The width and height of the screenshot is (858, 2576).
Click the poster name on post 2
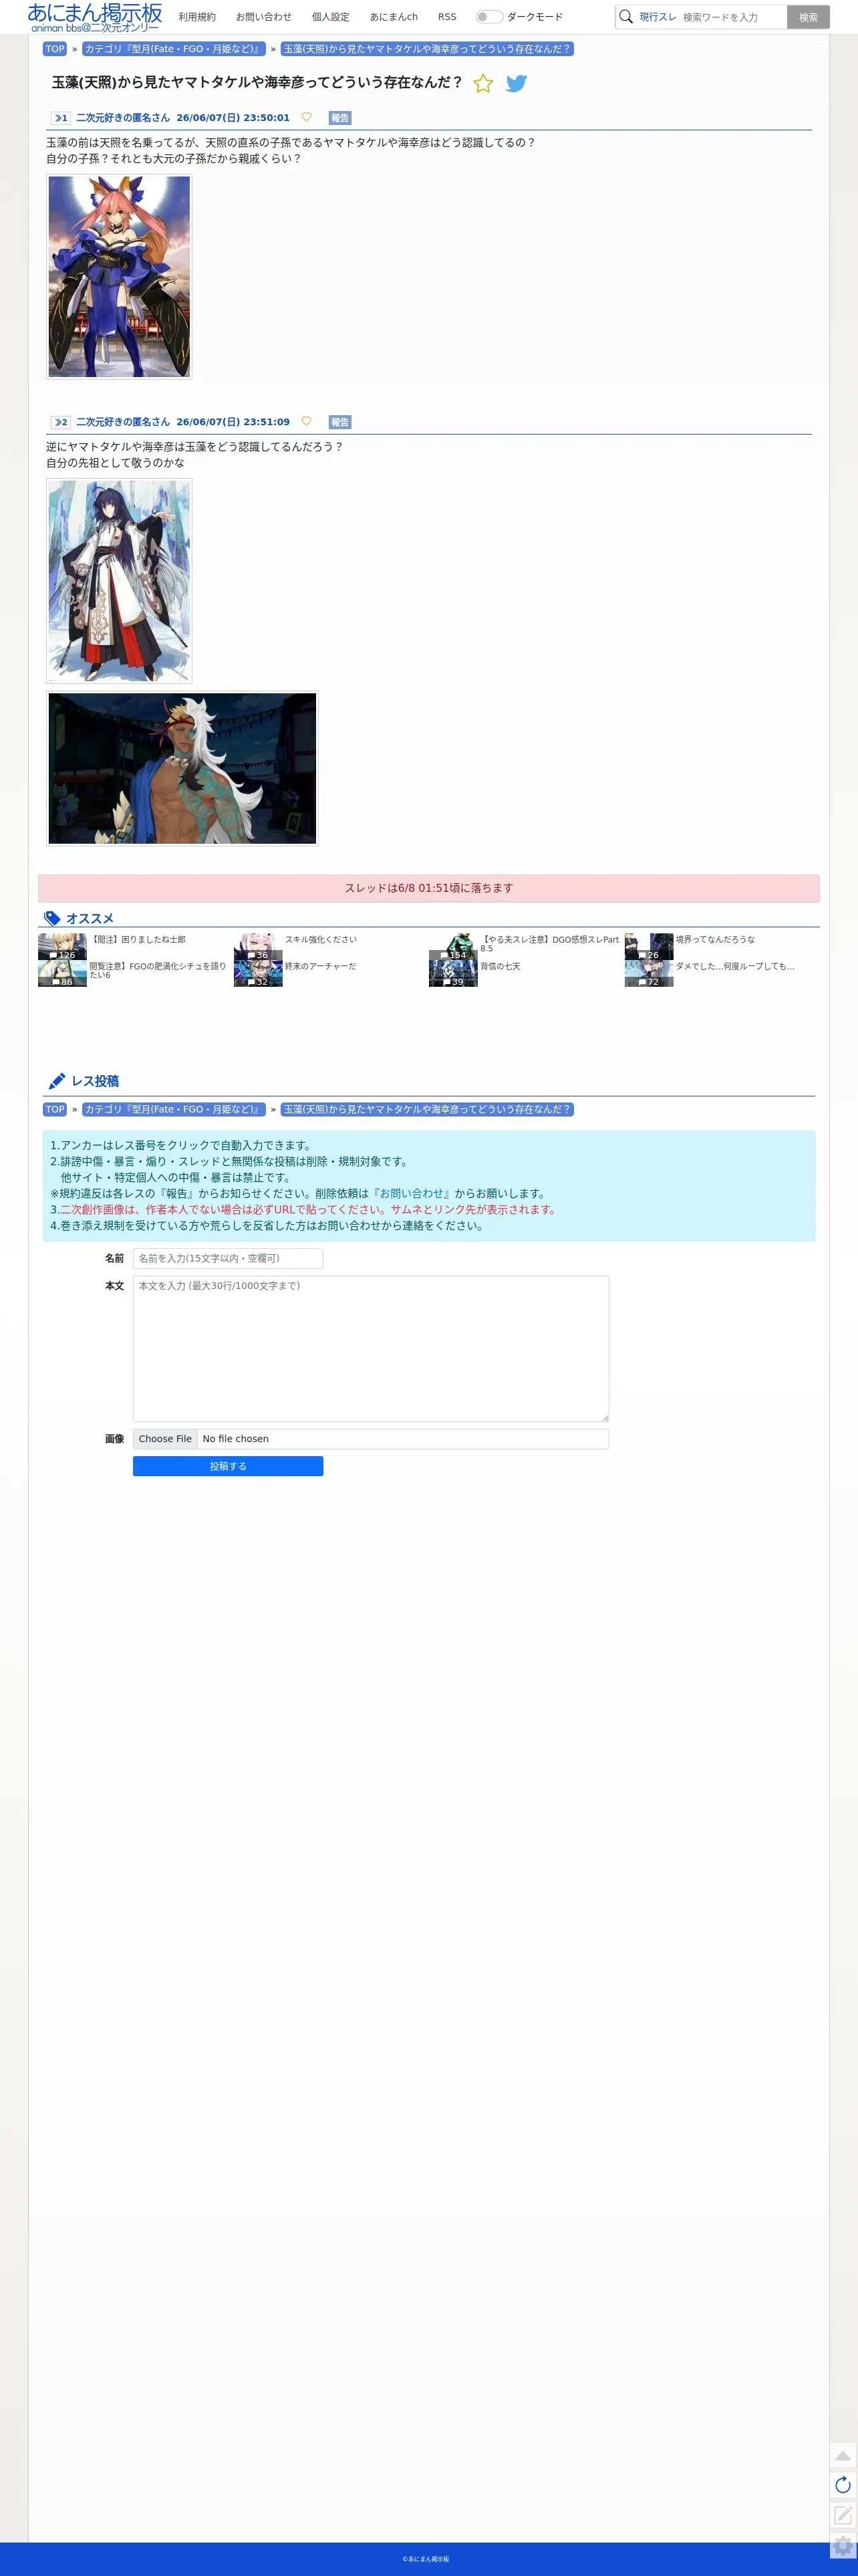pos(123,422)
